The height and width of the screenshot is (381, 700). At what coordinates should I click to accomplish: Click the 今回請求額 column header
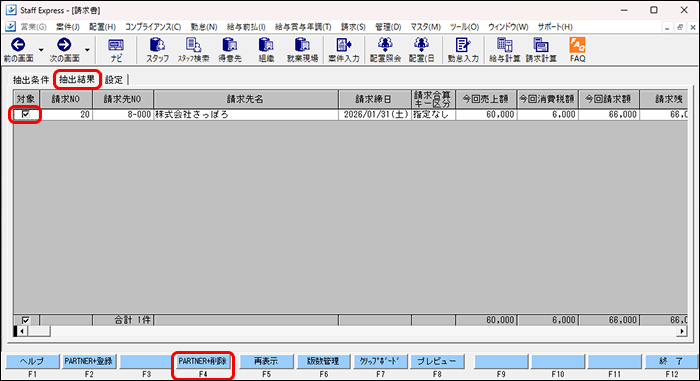point(609,99)
